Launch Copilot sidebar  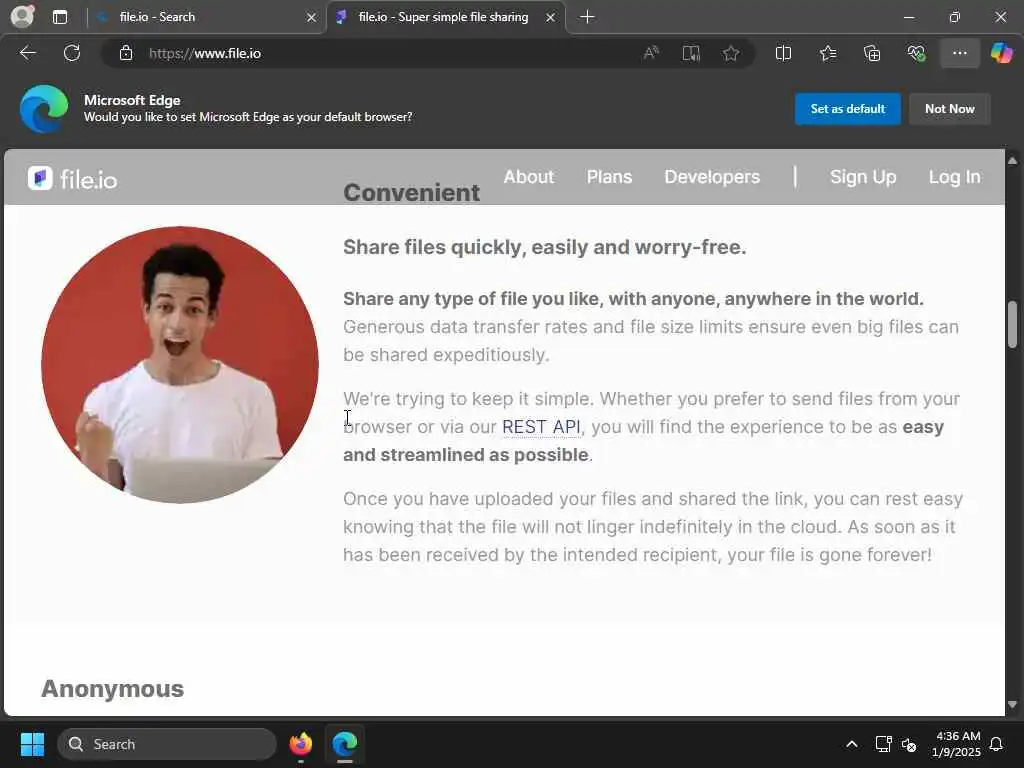tap(1001, 53)
